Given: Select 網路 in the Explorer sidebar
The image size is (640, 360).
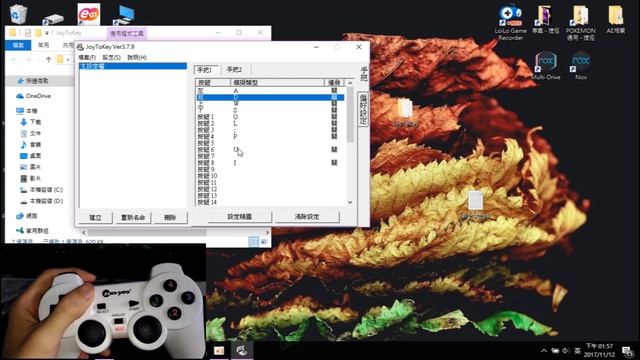Looking at the screenshot, I should point(31,216).
